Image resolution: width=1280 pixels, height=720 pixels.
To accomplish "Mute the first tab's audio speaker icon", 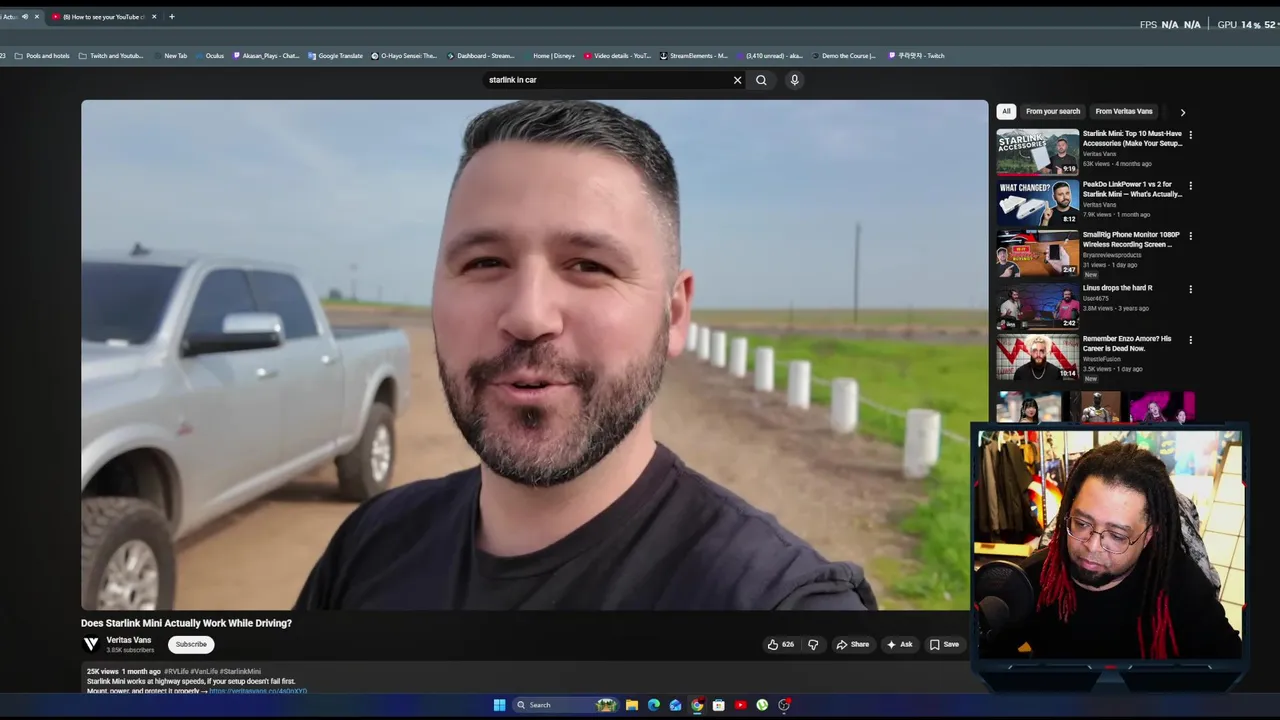I will point(25,17).
